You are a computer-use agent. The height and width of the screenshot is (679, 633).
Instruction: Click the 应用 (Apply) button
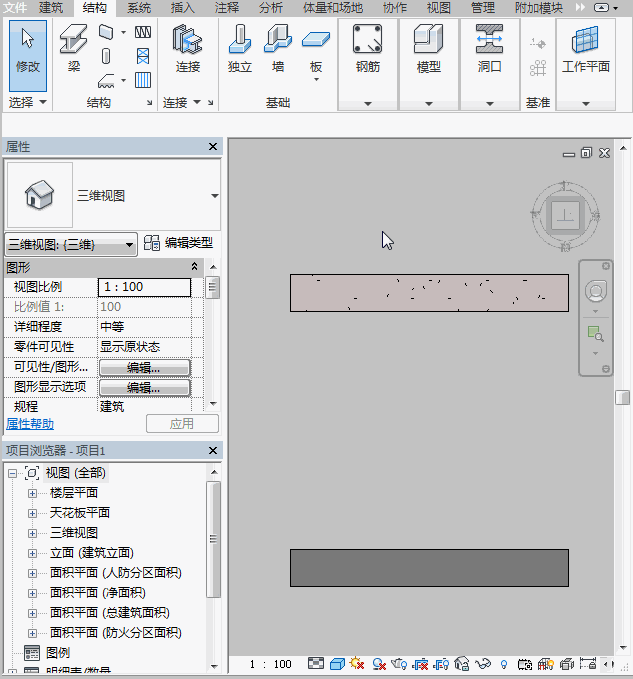[182, 424]
